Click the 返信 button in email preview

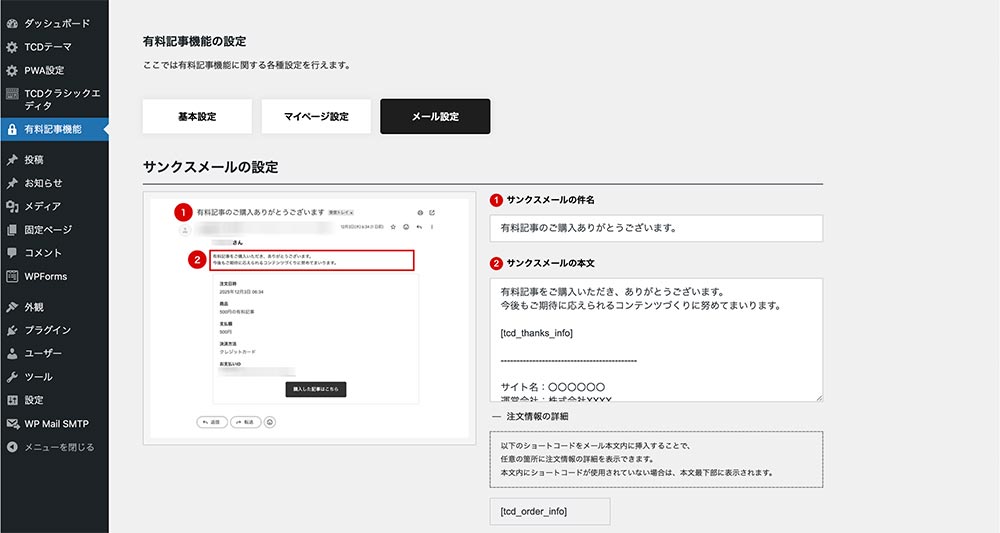(212, 422)
